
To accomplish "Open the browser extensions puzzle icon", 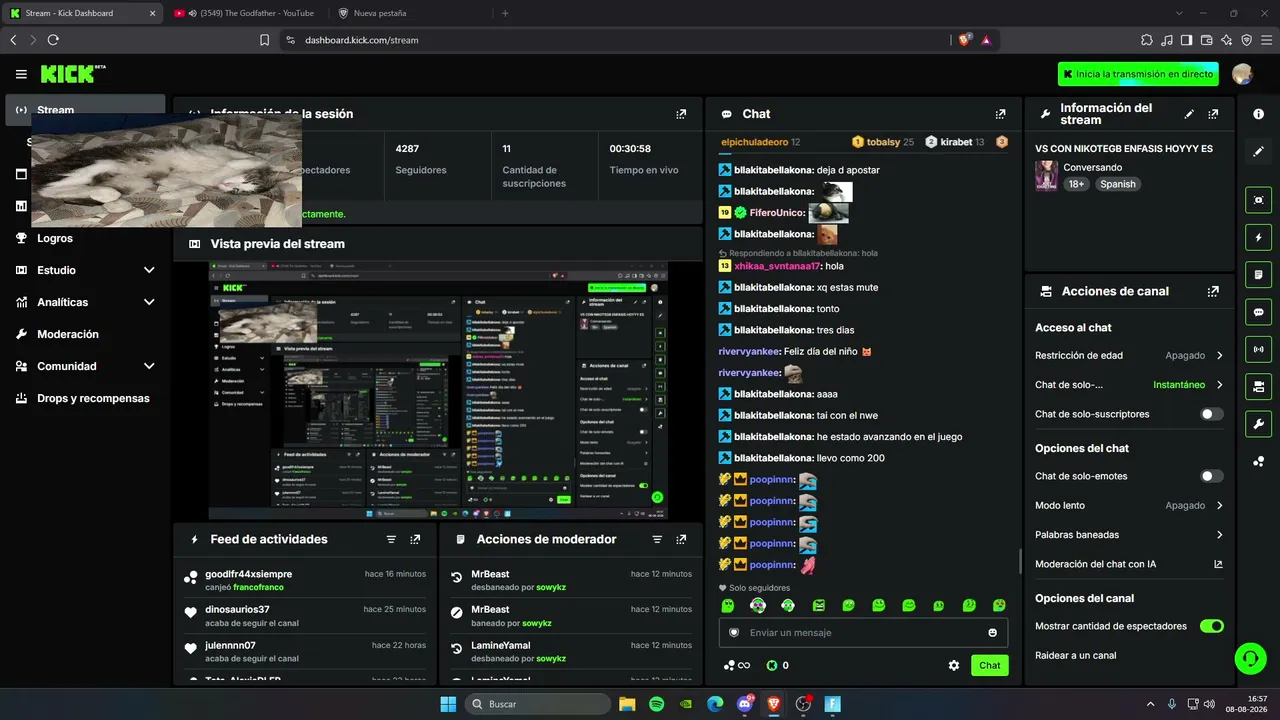I will click(x=1146, y=40).
